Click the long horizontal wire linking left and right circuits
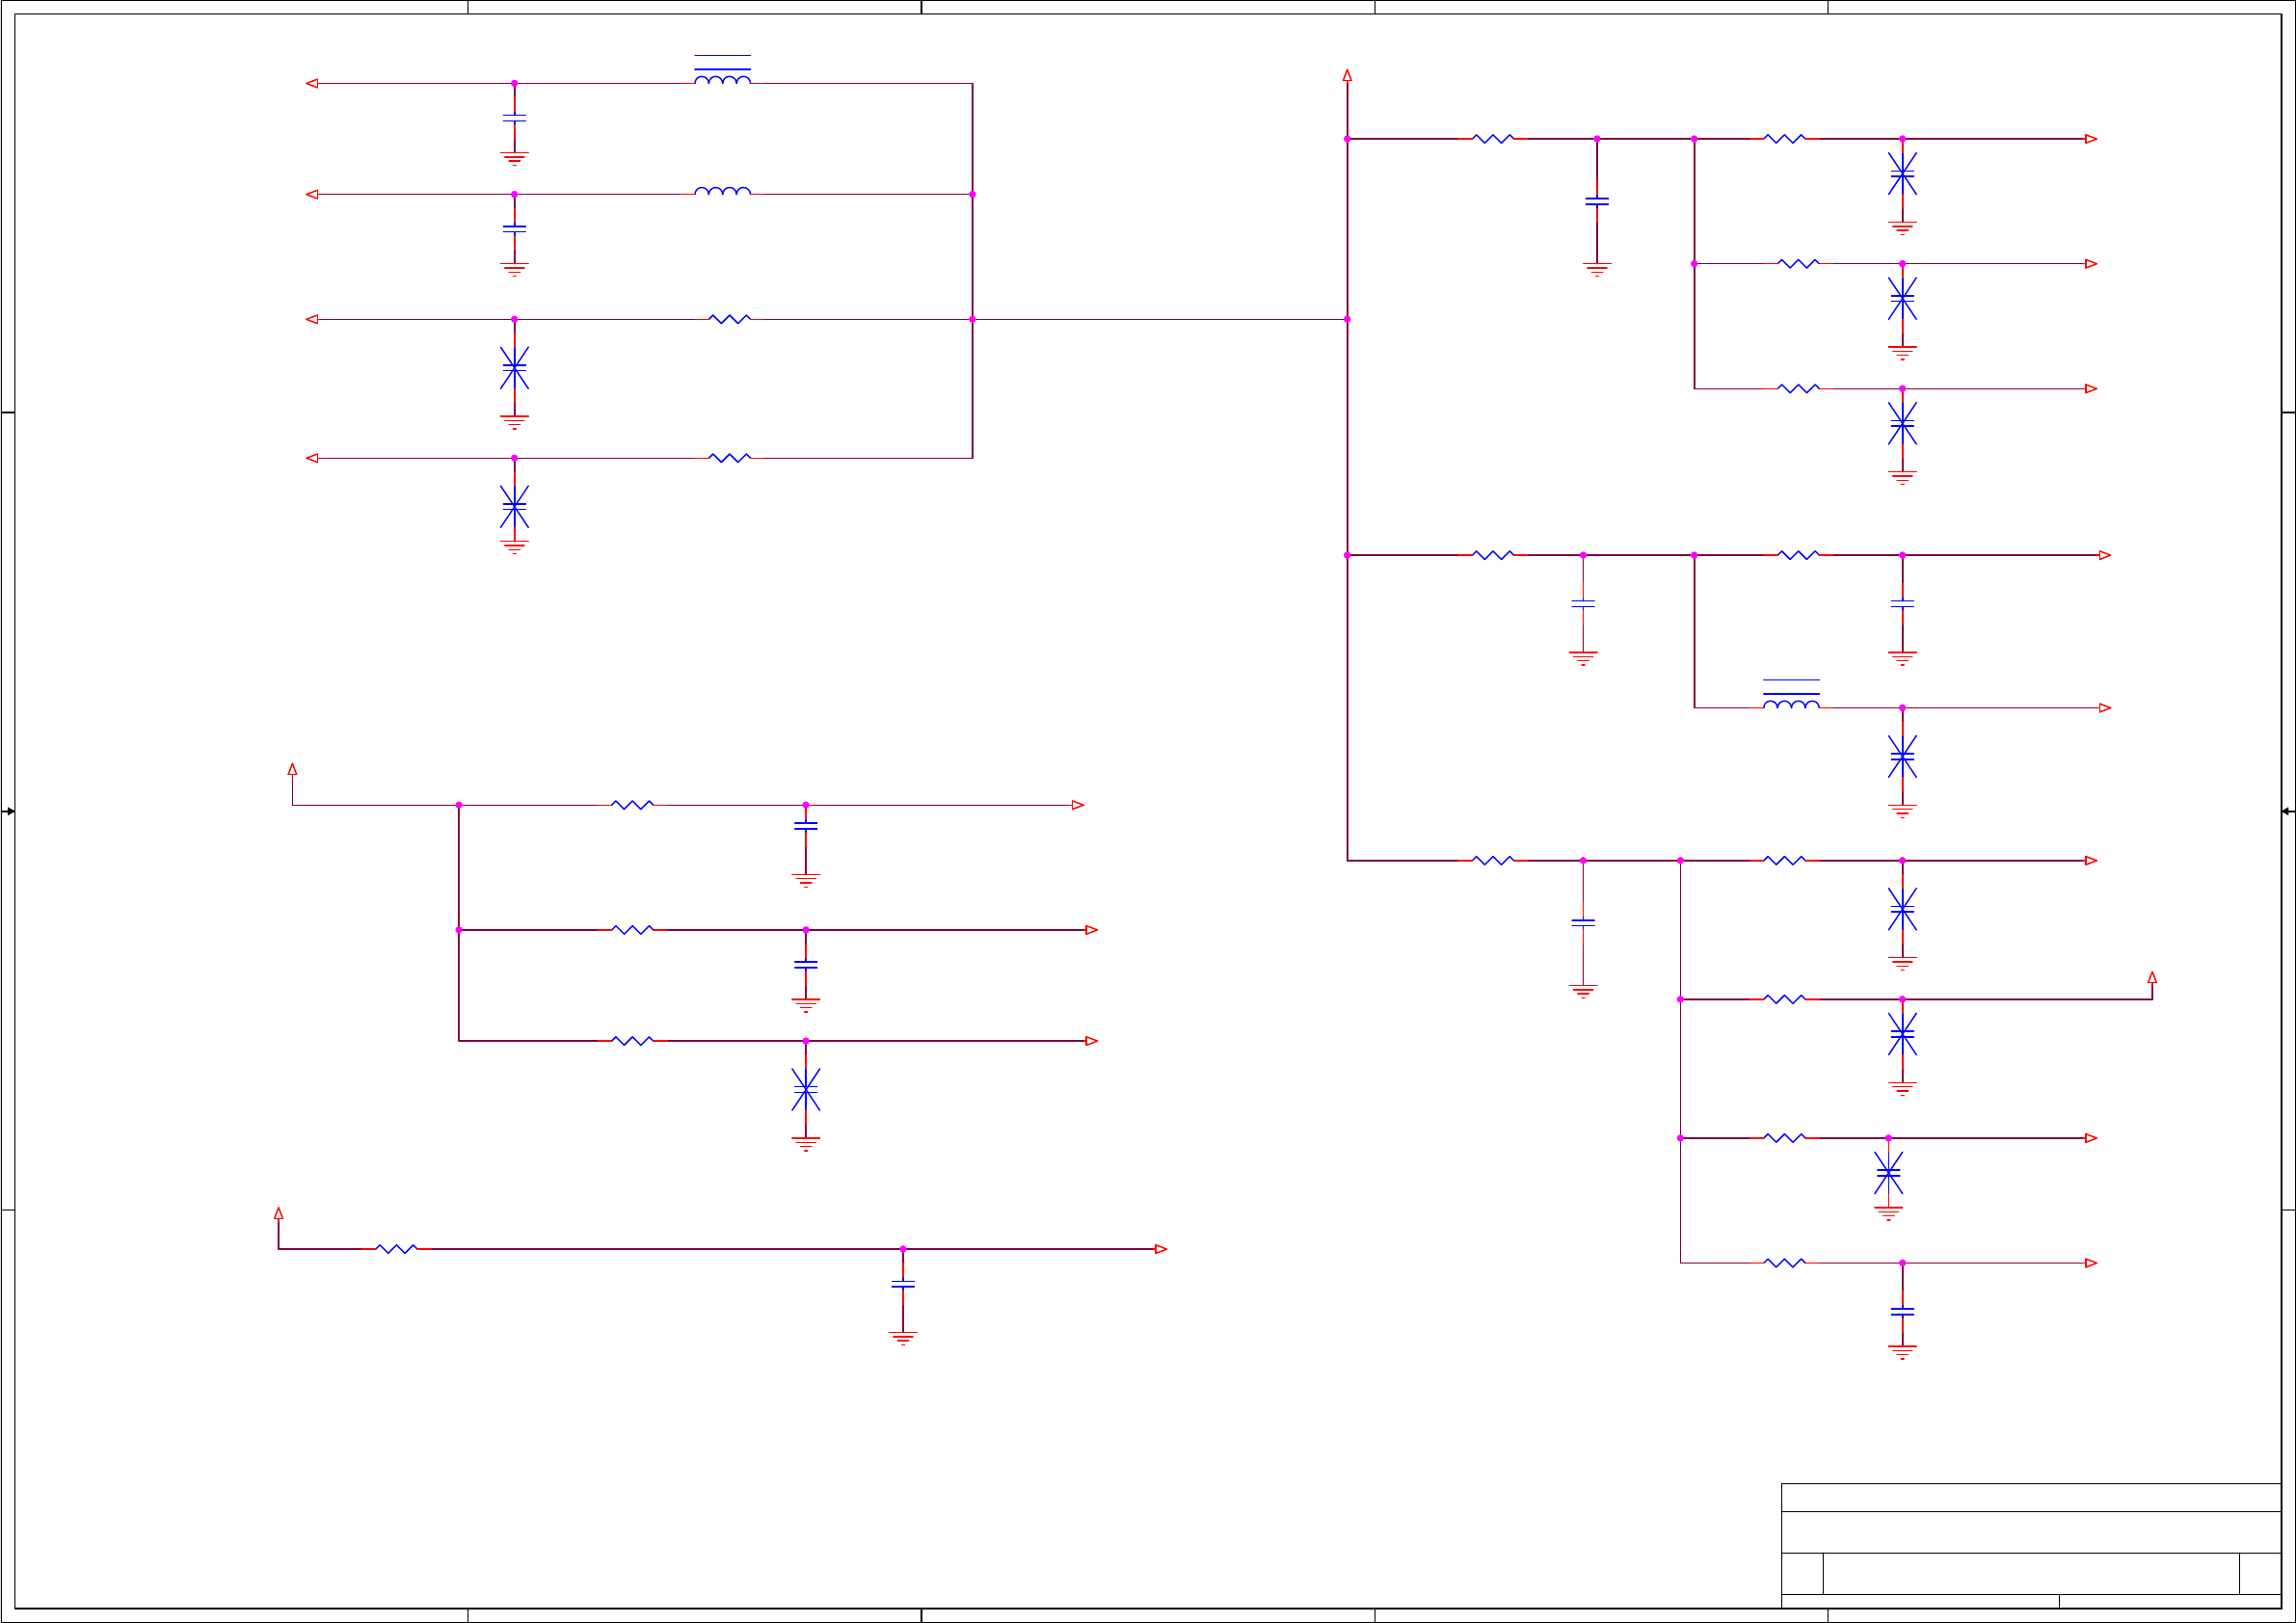This screenshot has width=2296, height=1623. 1160,319
